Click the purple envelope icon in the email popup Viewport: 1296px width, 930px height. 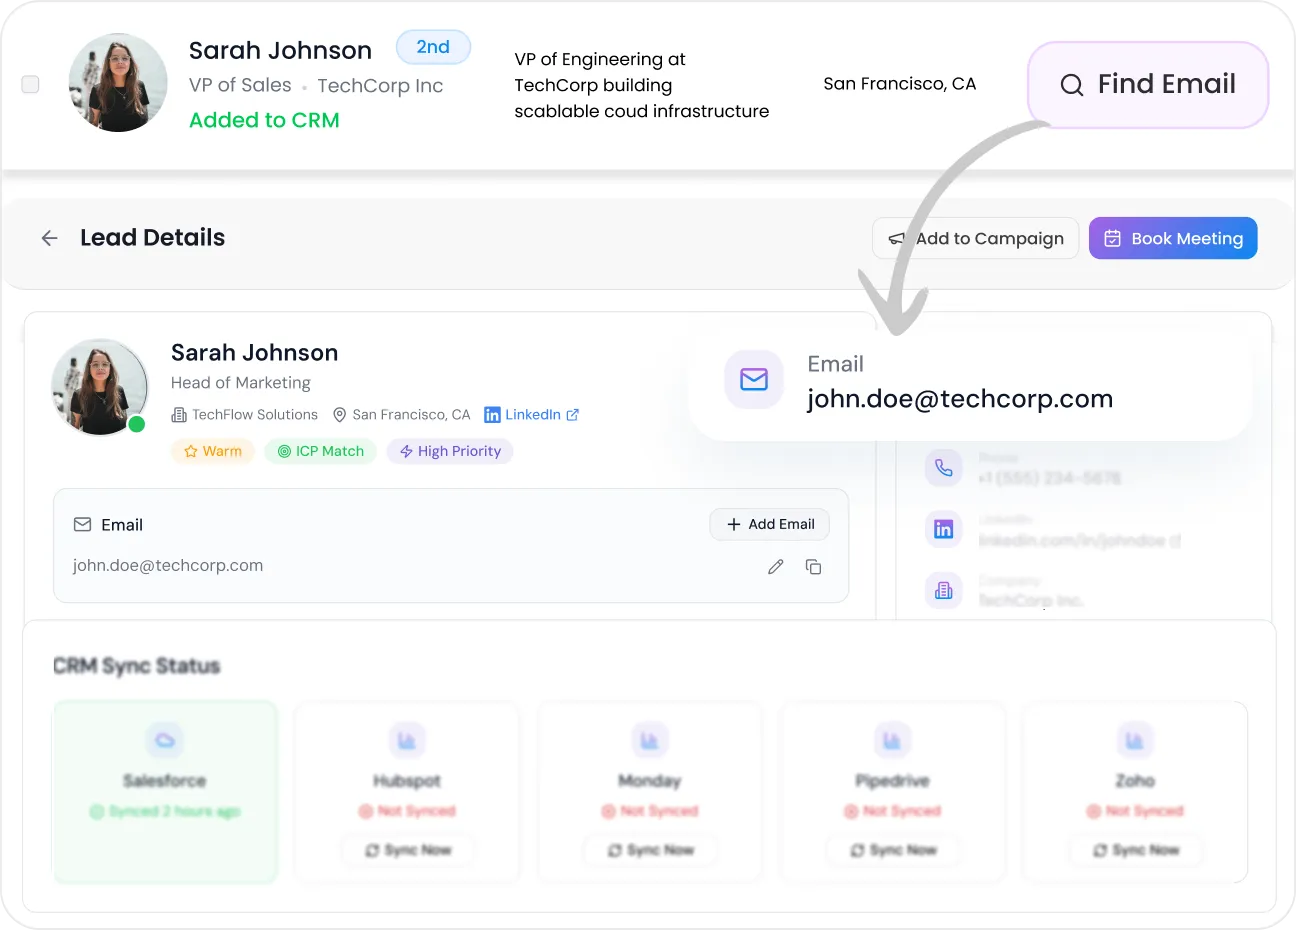click(754, 379)
